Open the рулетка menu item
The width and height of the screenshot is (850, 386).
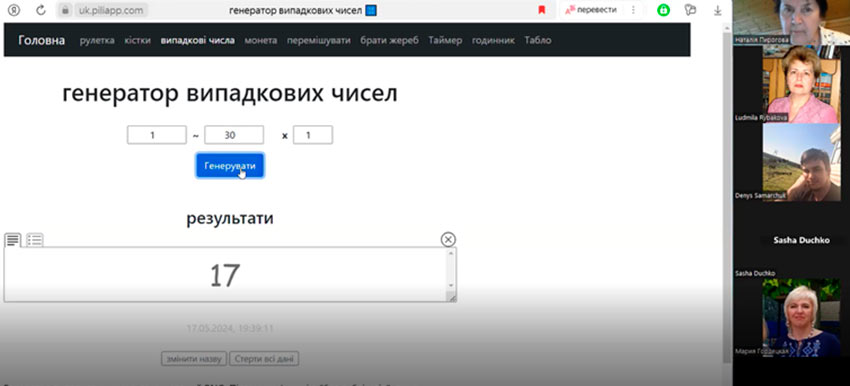[97, 40]
